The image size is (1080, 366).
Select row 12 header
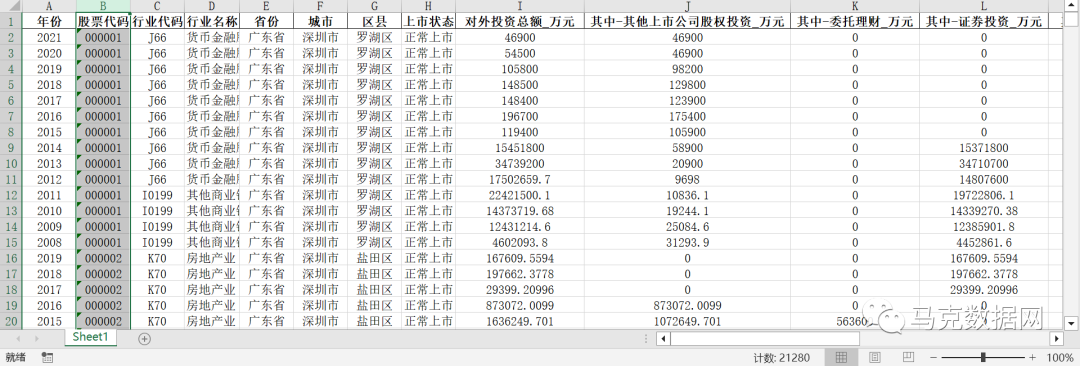tap(11, 196)
